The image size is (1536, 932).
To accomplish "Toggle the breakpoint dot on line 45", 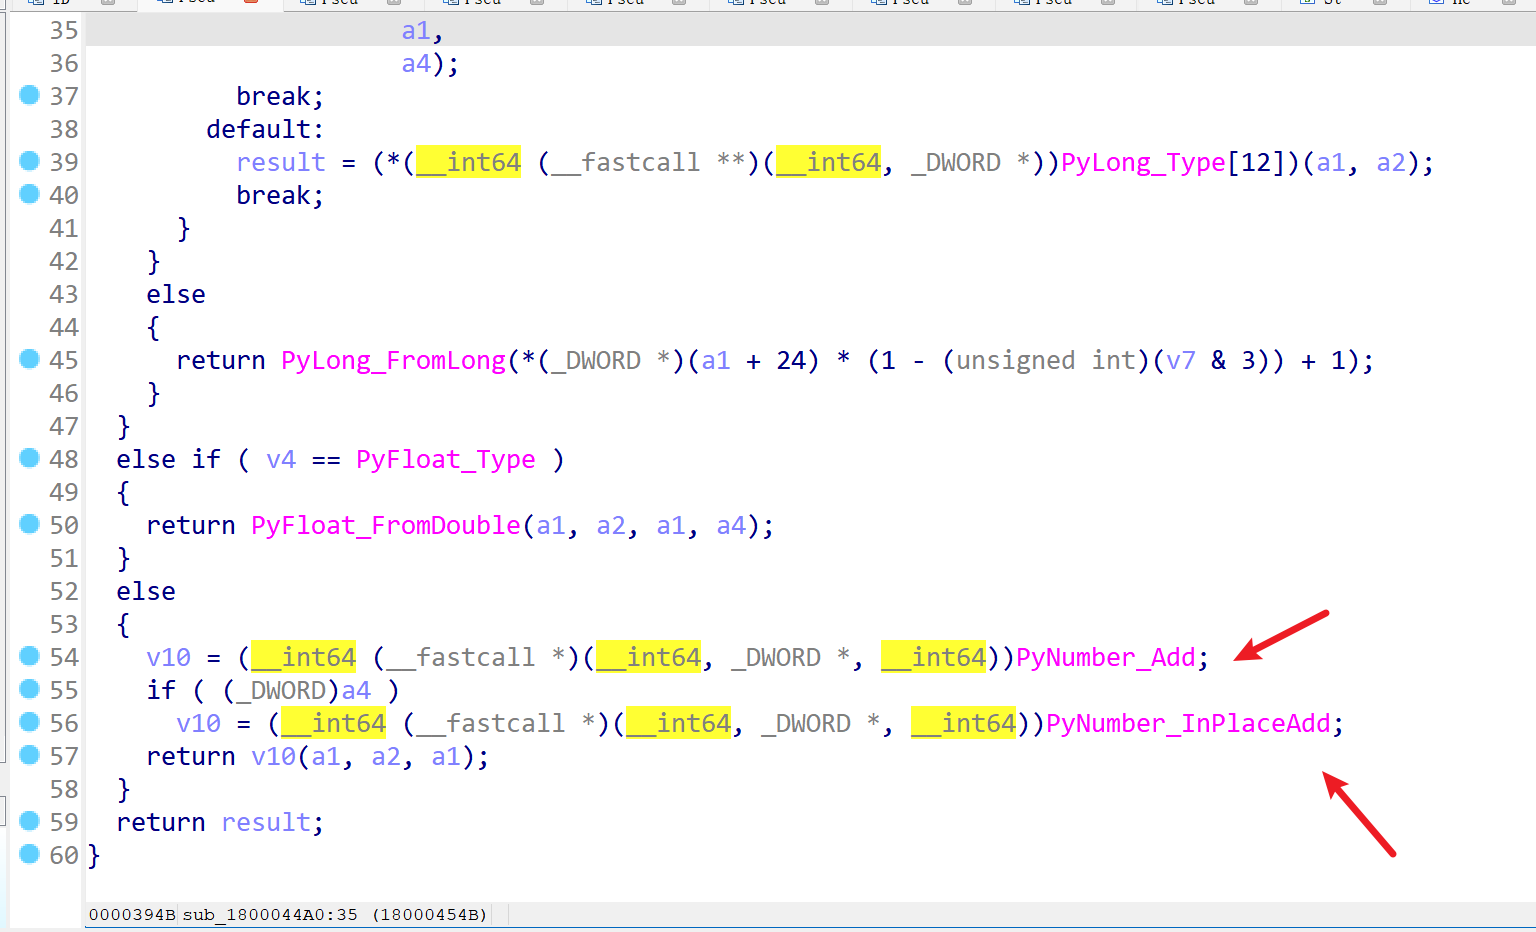I will [x=29, y=359].
